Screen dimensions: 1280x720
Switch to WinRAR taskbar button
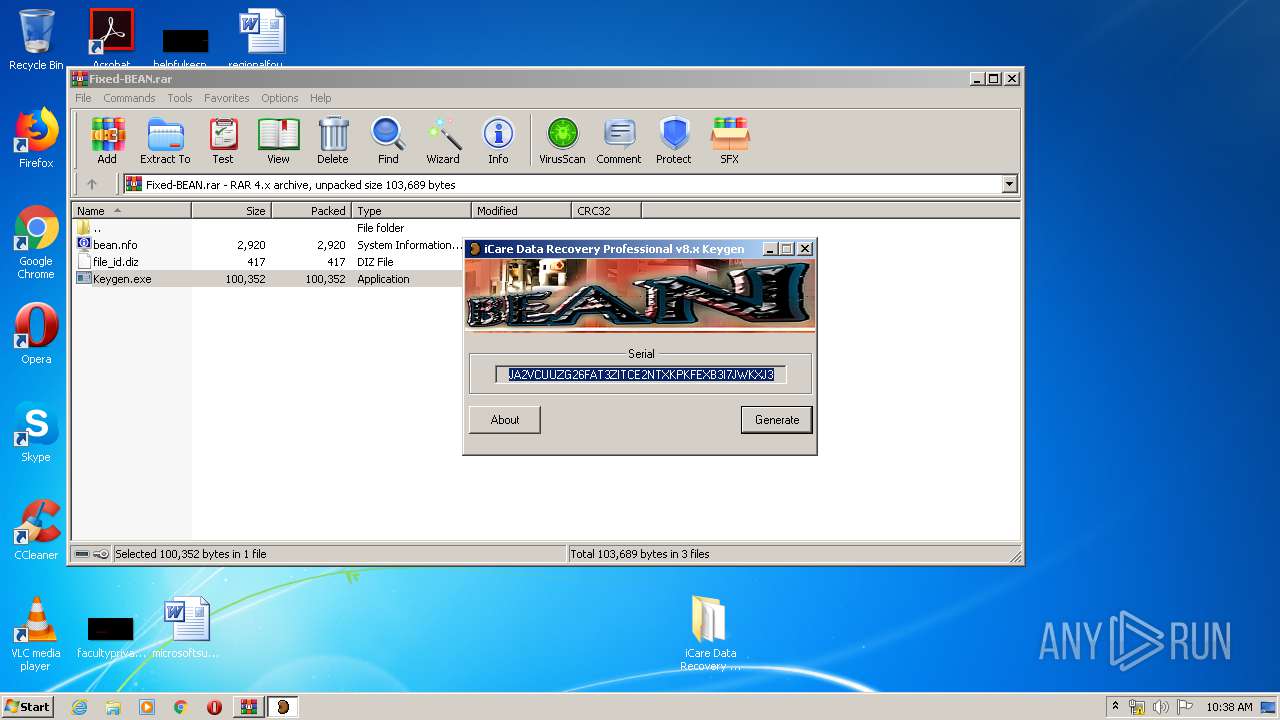tap(249, 707)
